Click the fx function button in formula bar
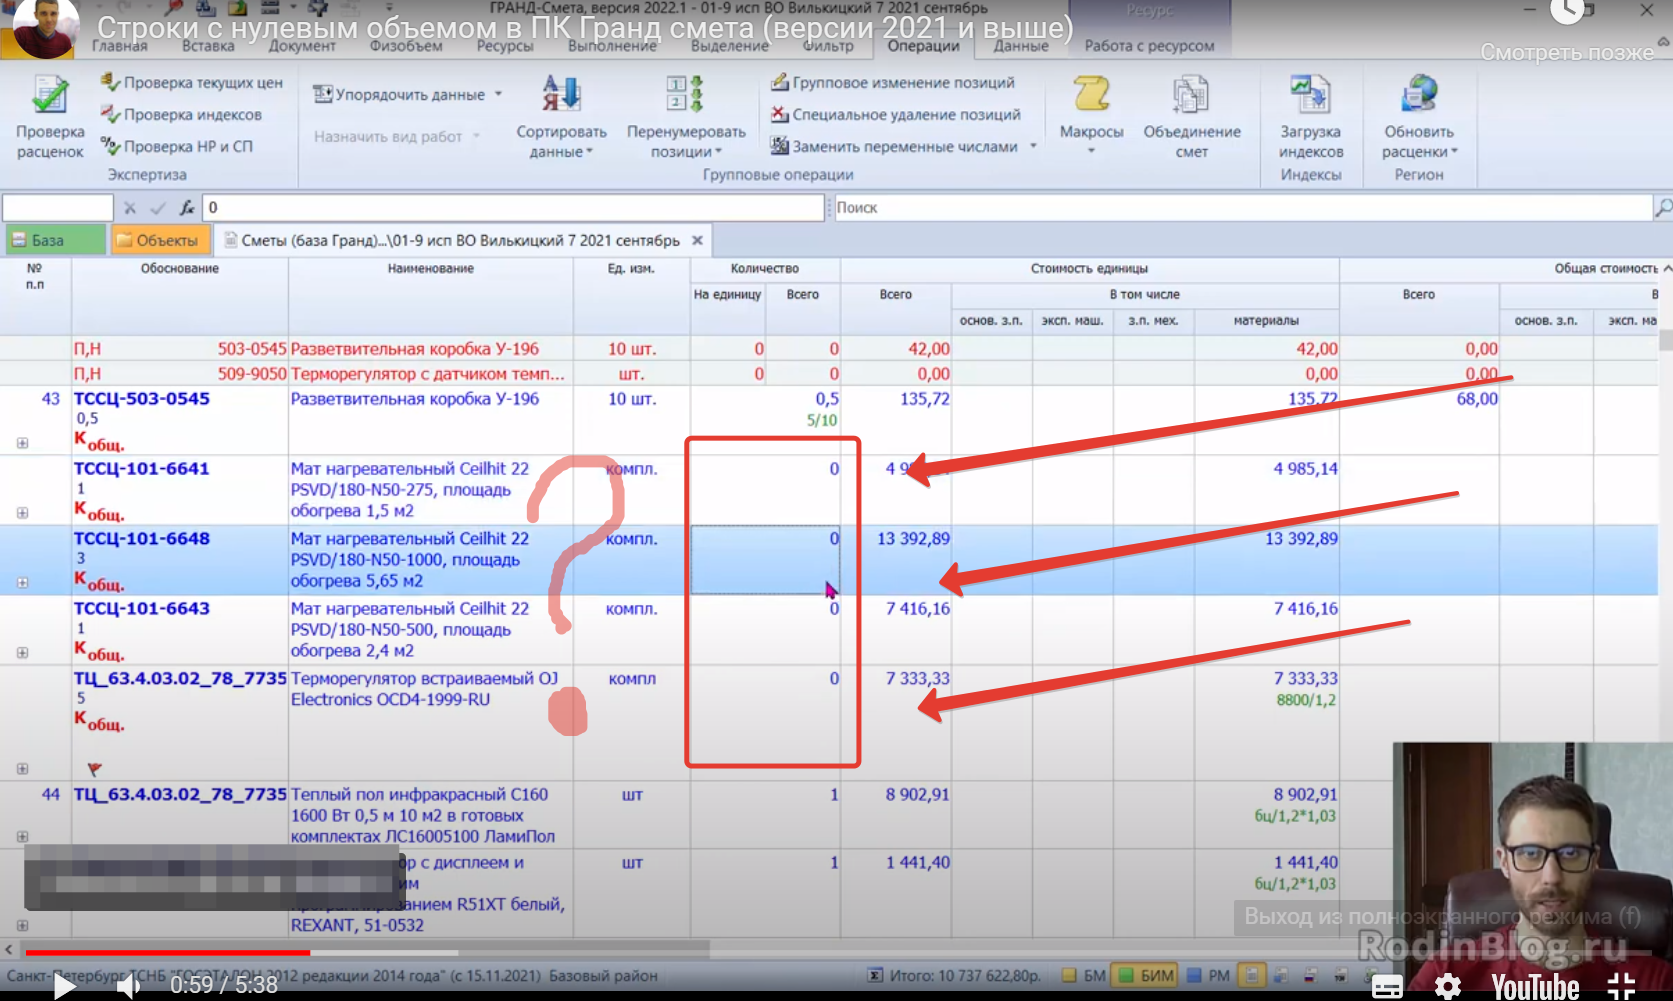This screenshot has width=1673, height=1001. 187,208
